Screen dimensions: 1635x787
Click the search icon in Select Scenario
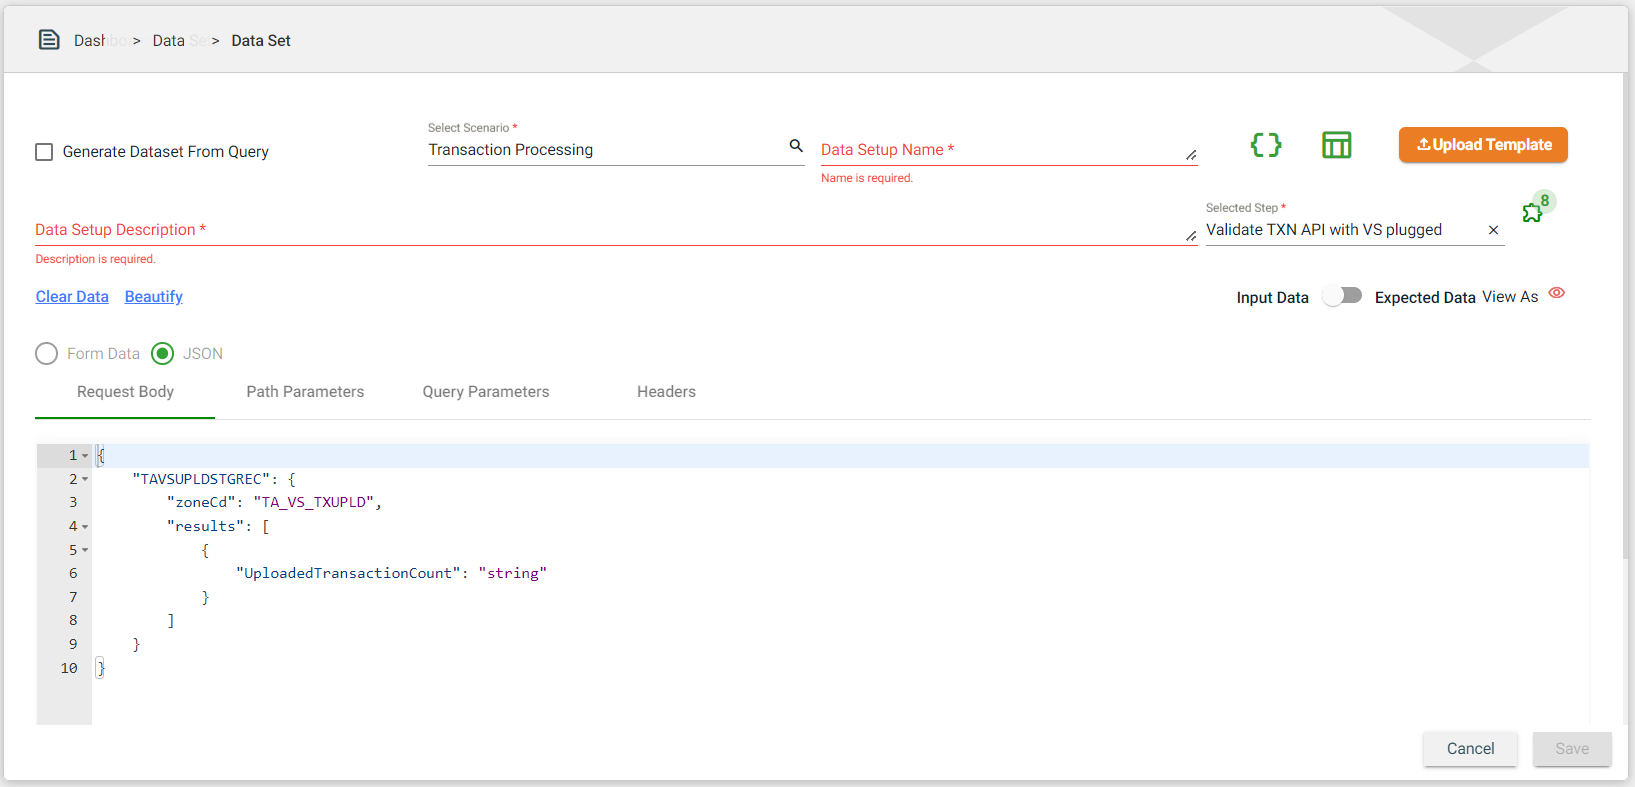[796, 146]
